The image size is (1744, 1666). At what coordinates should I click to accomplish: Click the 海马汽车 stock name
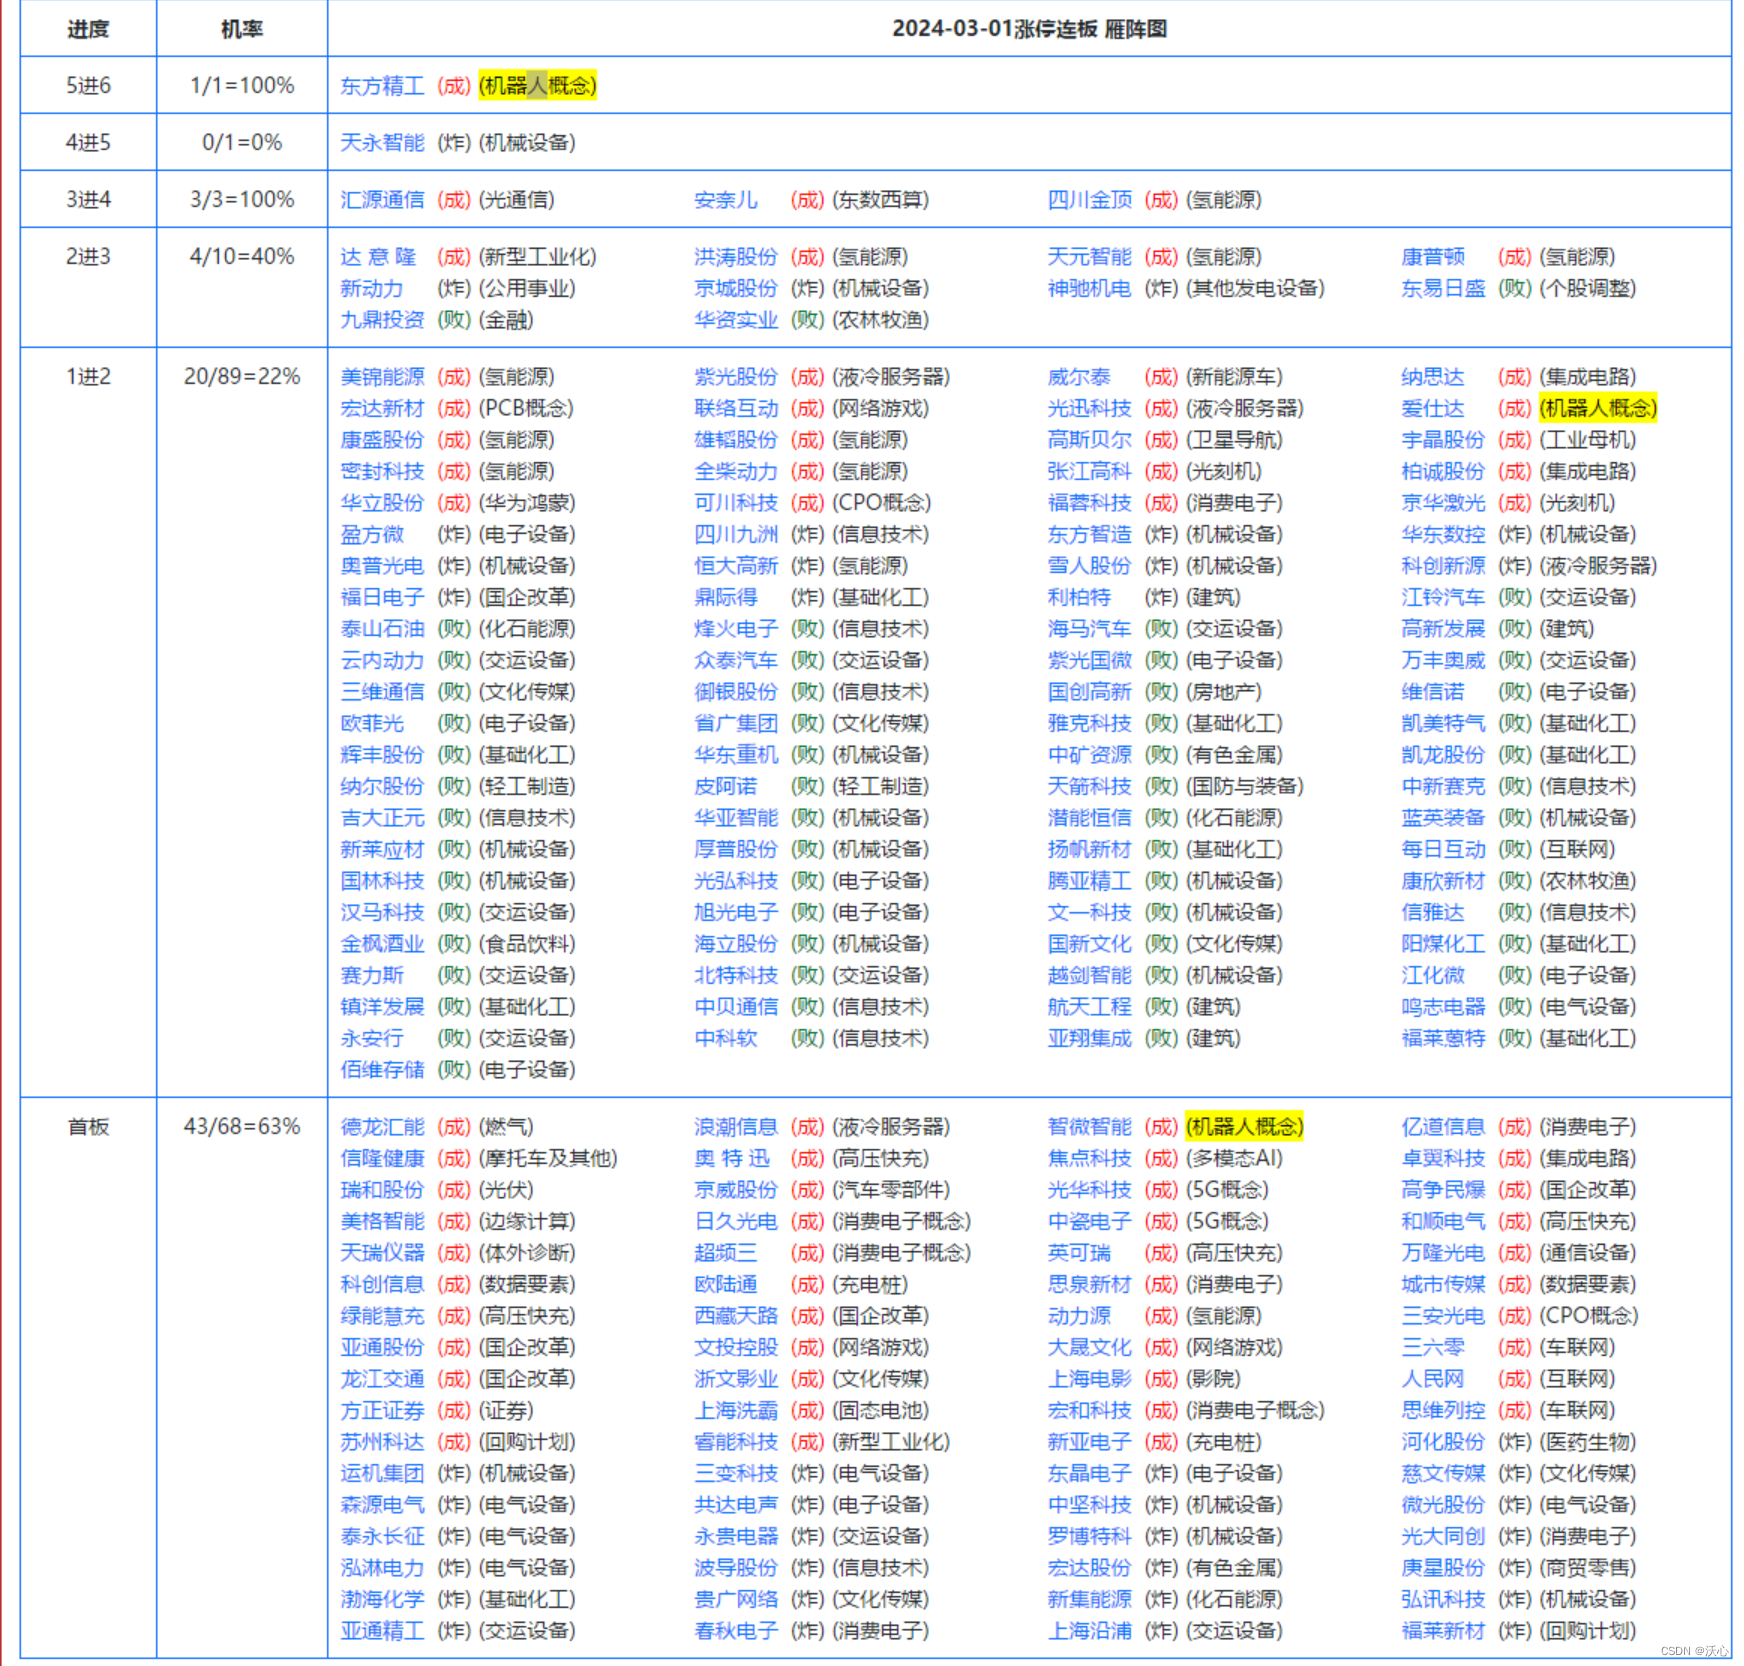pos(1089,629)
